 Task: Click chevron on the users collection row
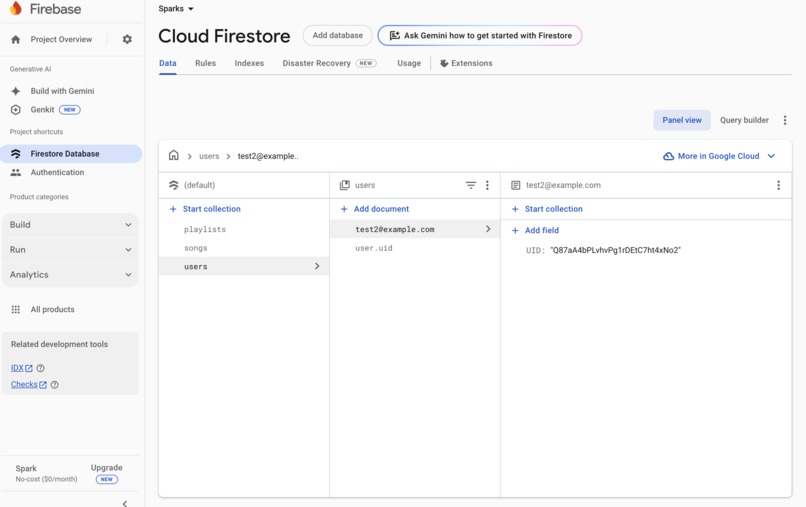click(x=317, y=266)
